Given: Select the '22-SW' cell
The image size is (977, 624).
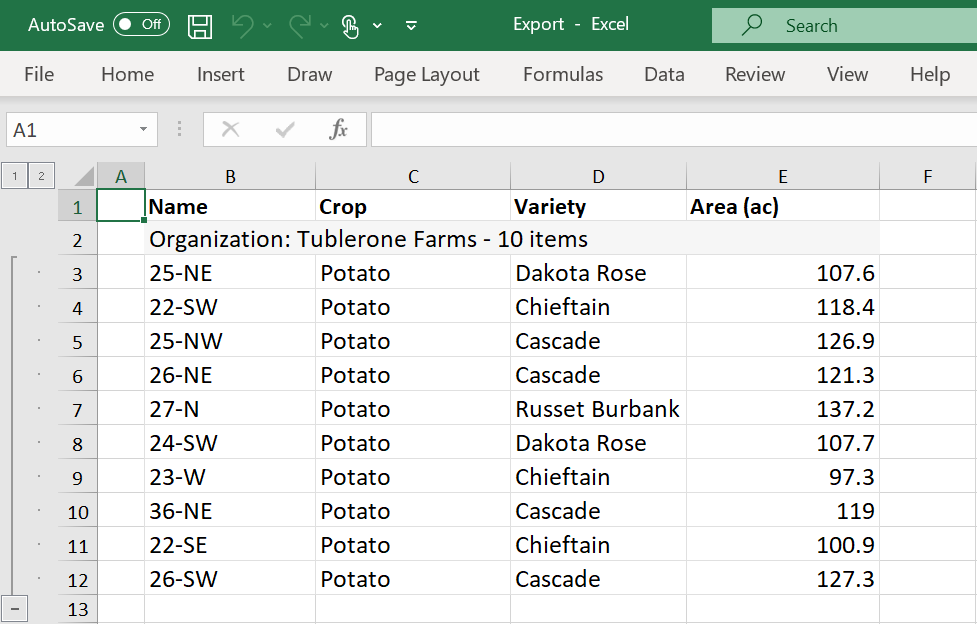Looking at the screenshot, I should pos(230,307).
